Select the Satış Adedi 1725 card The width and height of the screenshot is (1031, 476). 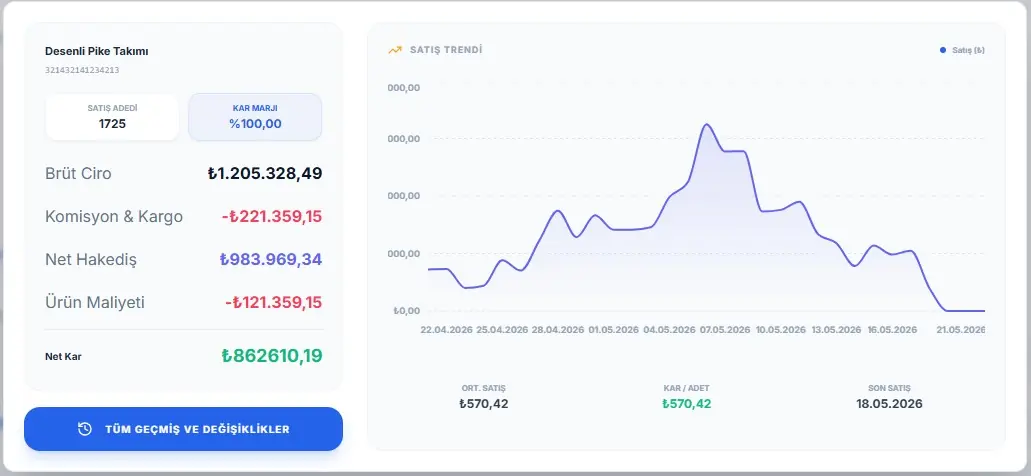tap(112, 117)
